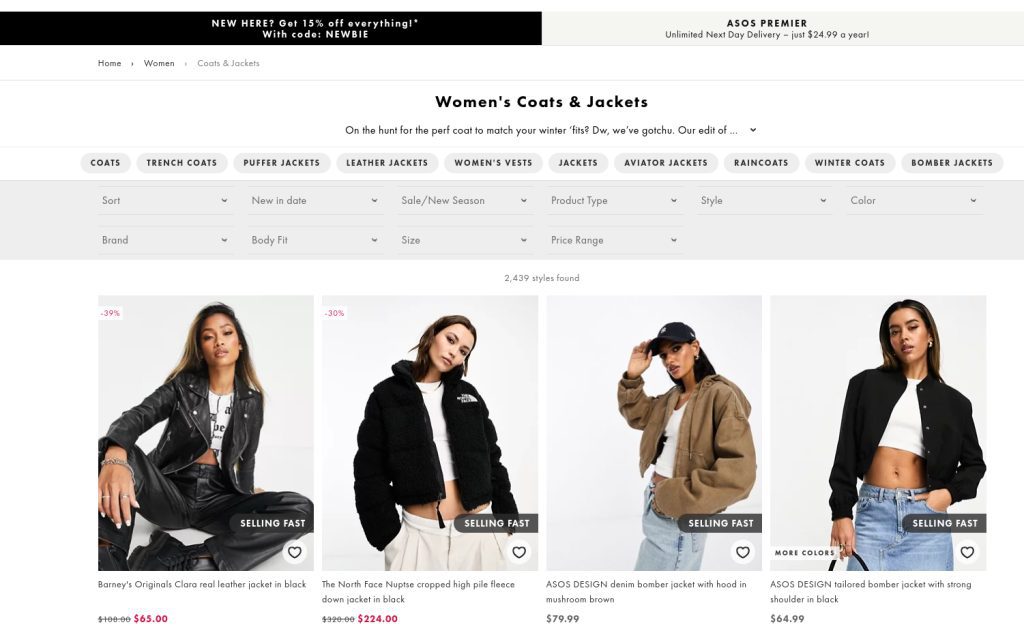
Task: Go to the Home breadcrumb link
Action: click(109, 63)
